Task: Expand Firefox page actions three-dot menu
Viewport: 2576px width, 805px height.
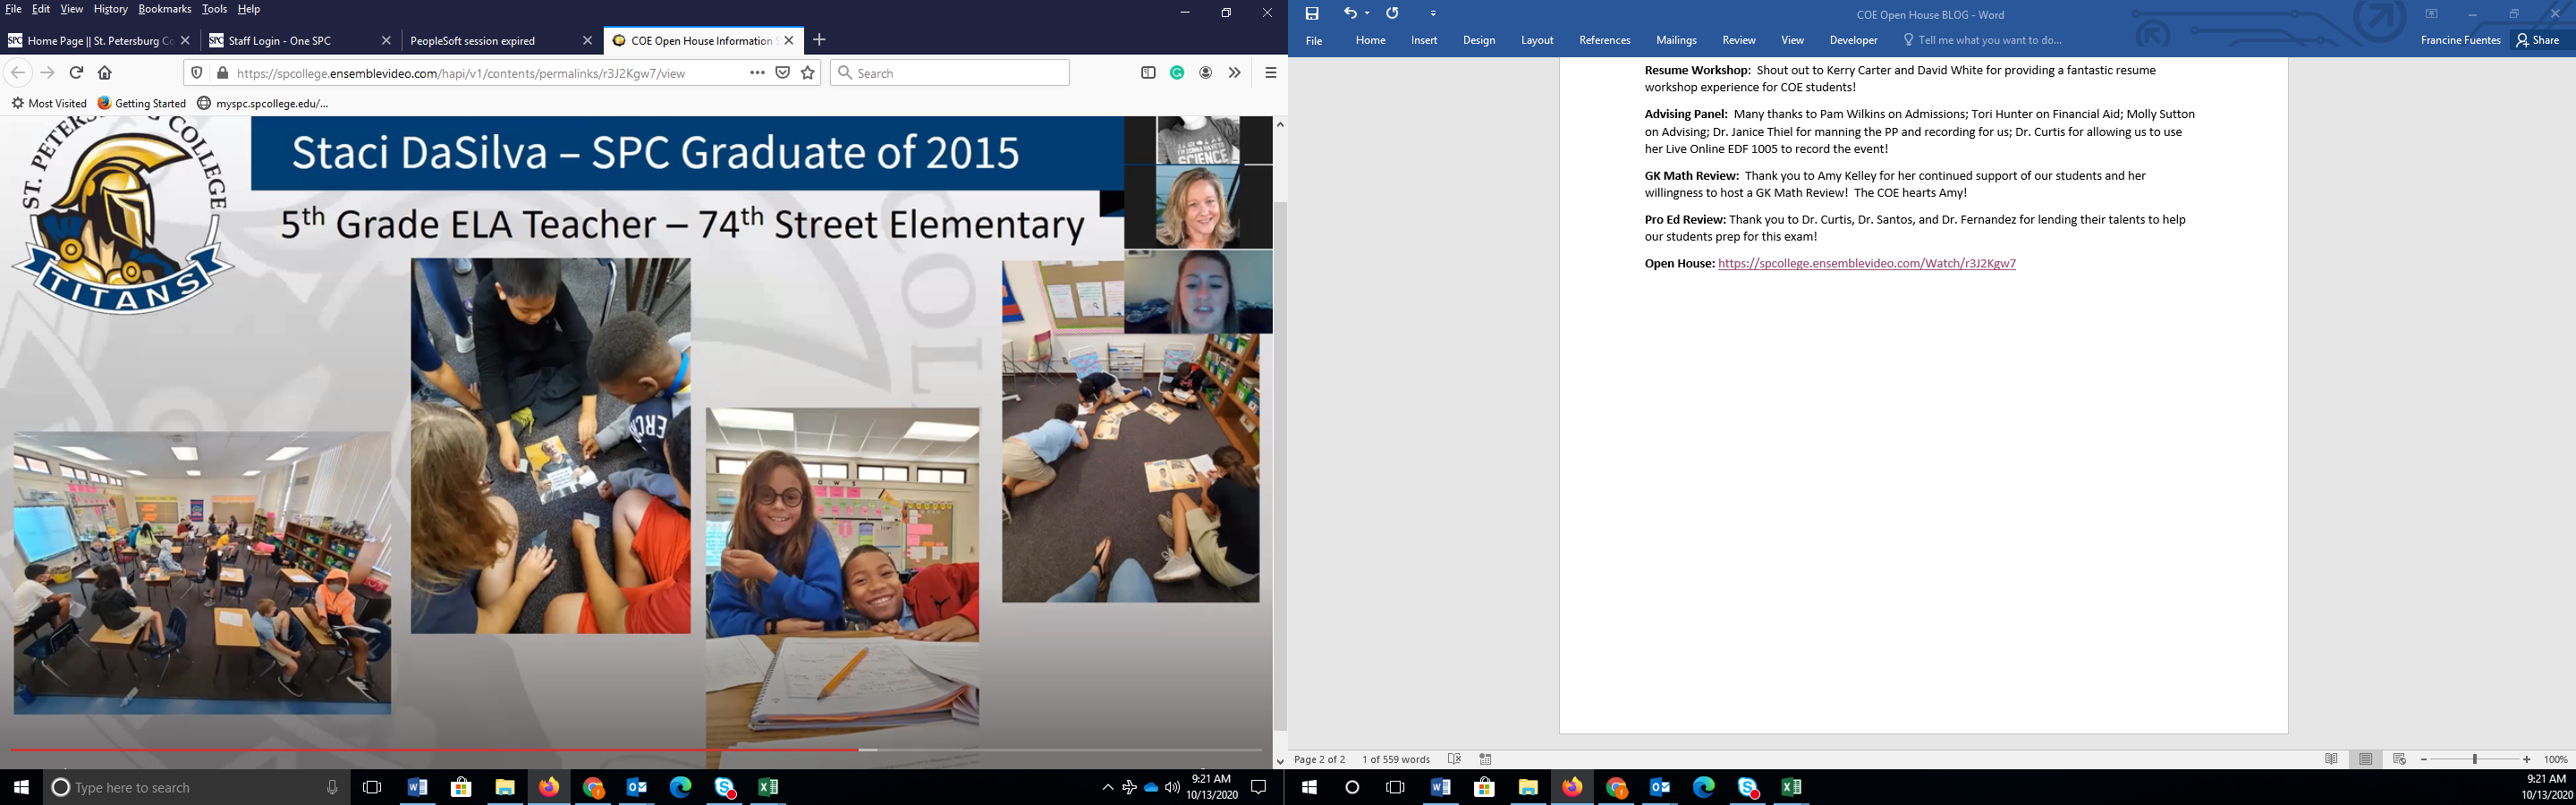Action: pyautogui.click(x=757, y=73)
